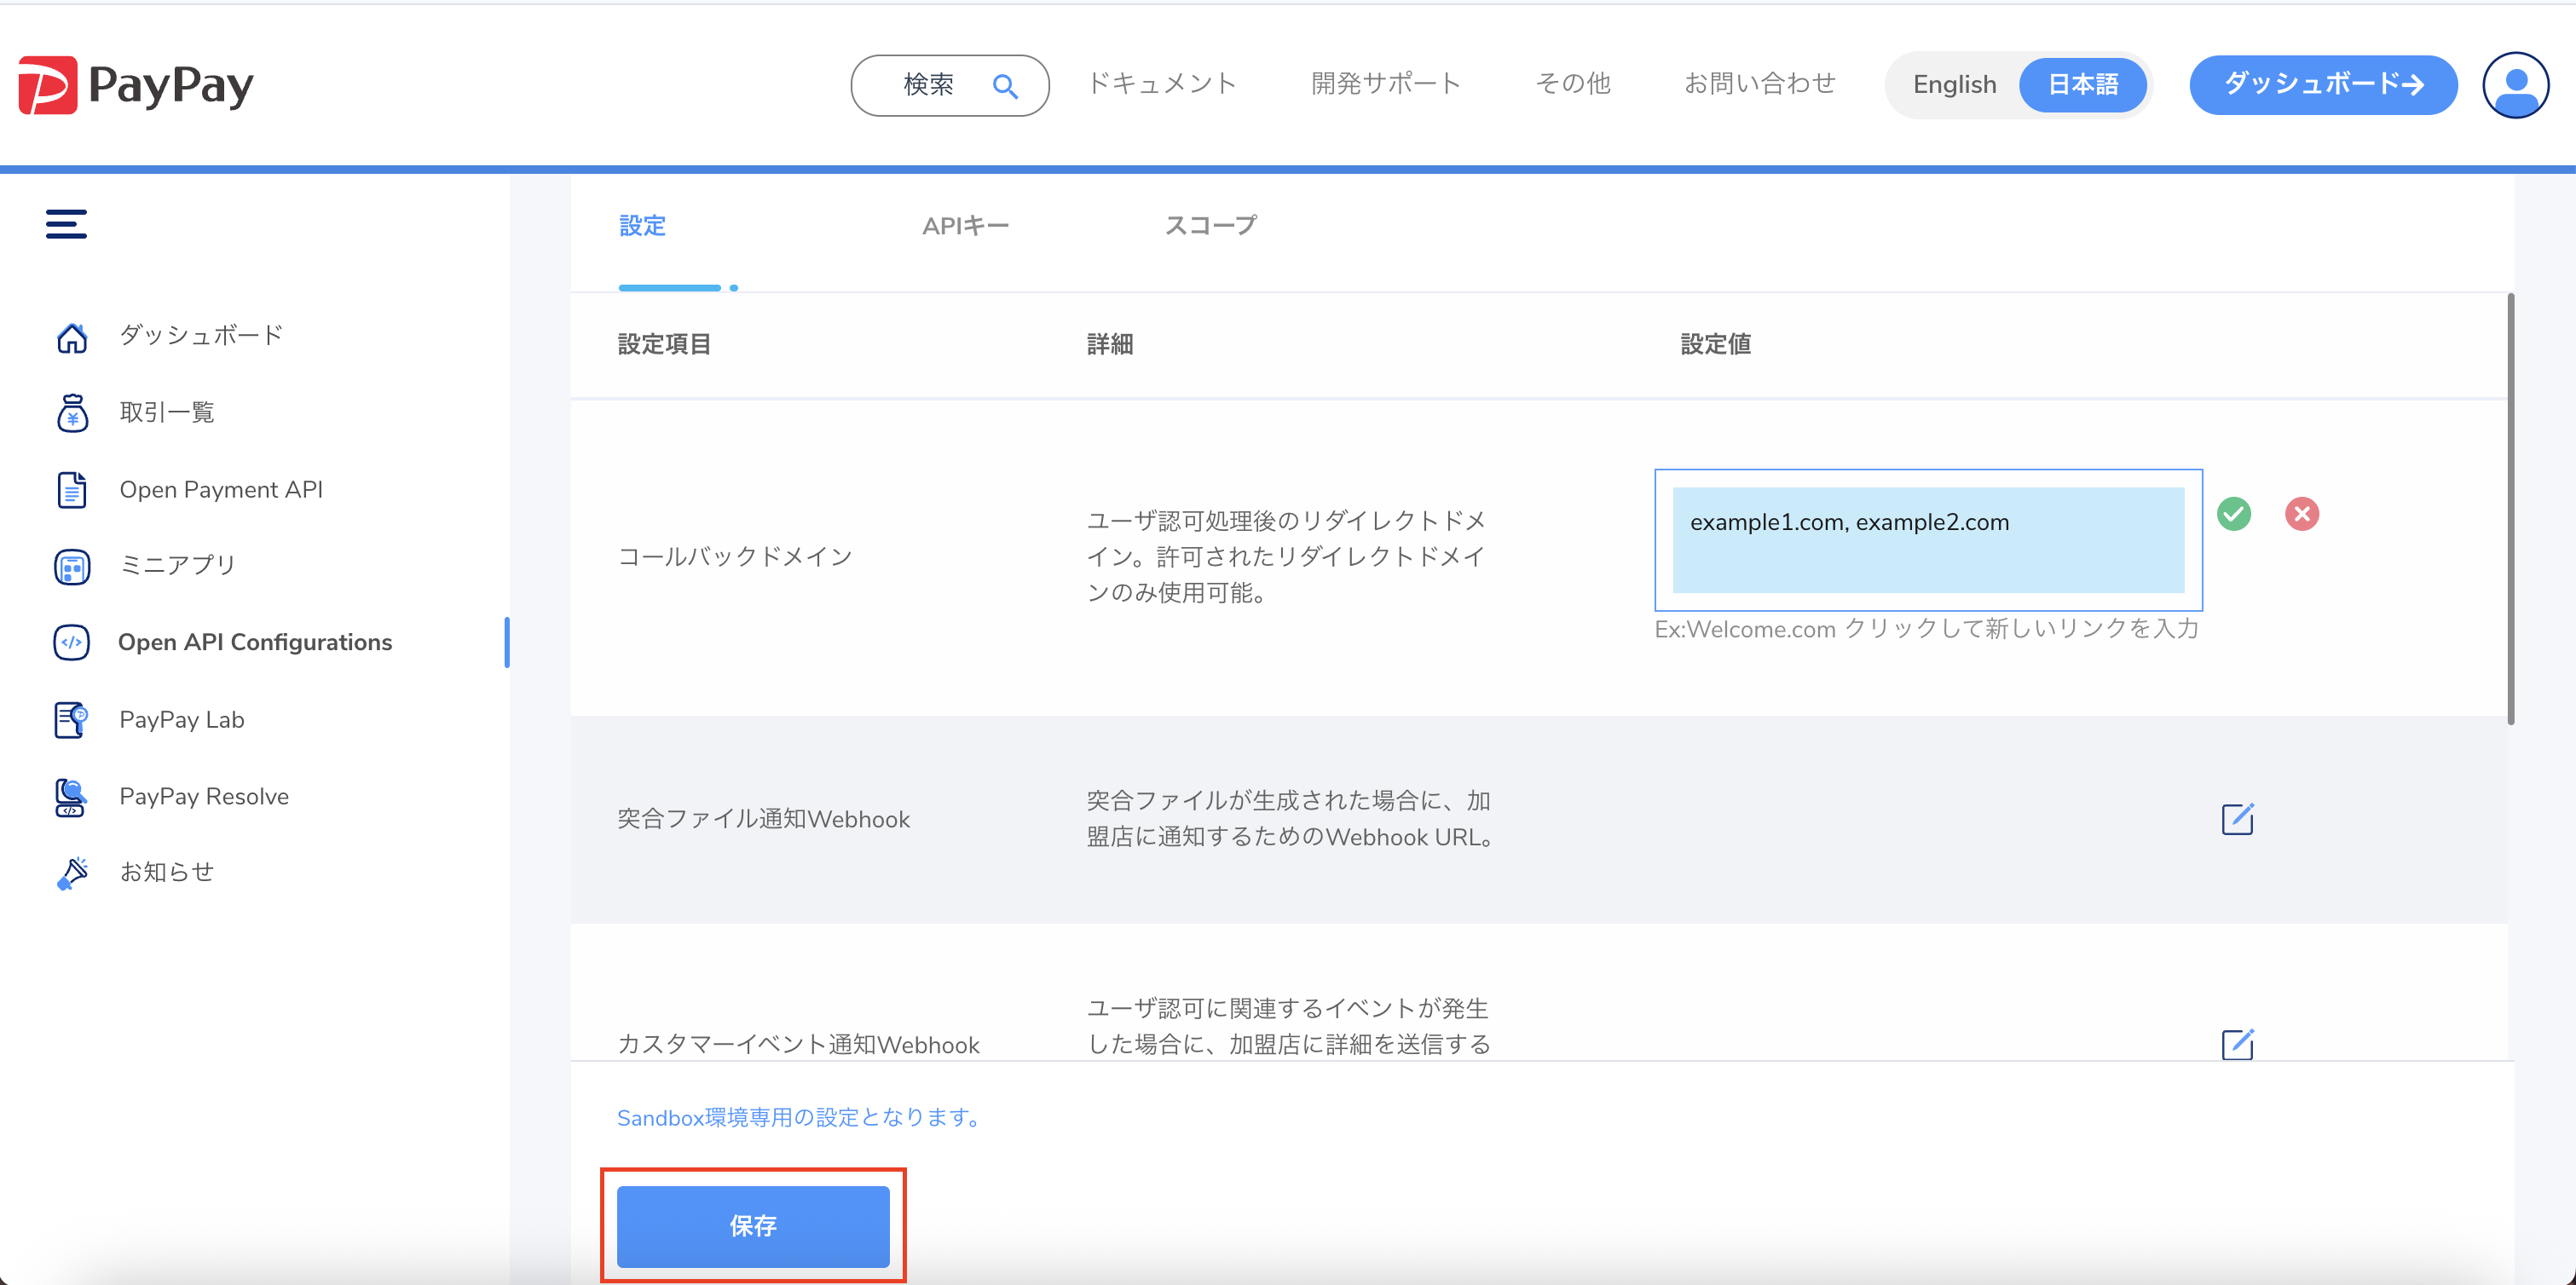The image size is (2576, 1285).
Task: Click the Ex:Welcome.com hint text
Action: click(1927, 629)
